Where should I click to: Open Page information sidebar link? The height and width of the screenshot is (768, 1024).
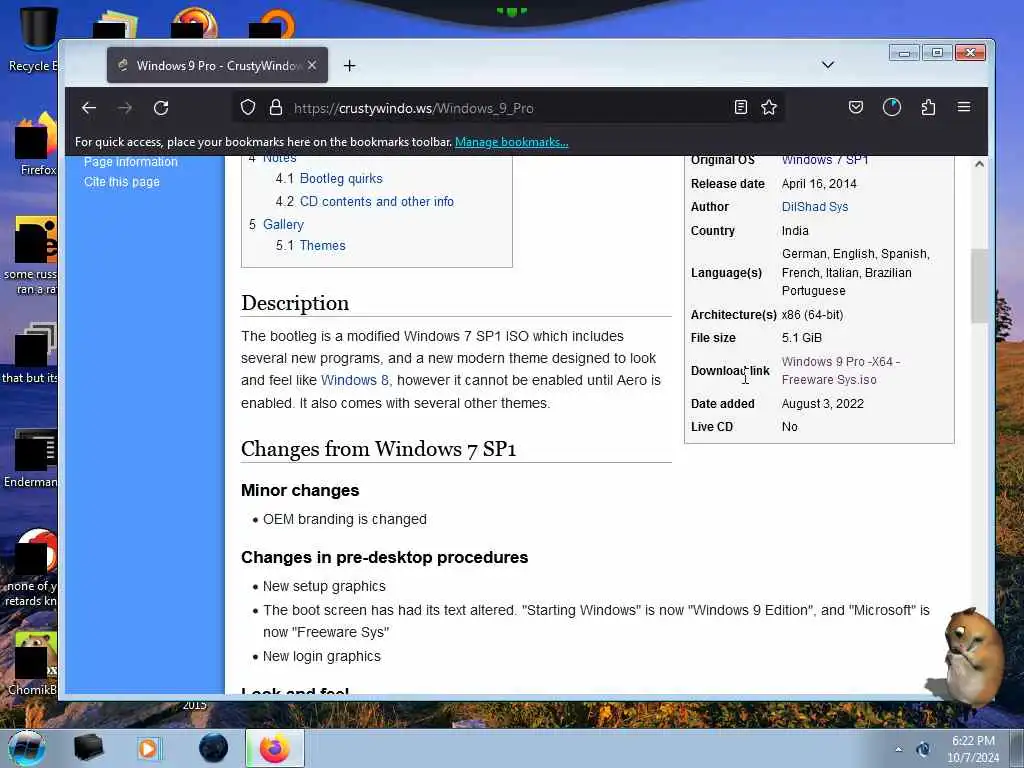click(131, 161)
